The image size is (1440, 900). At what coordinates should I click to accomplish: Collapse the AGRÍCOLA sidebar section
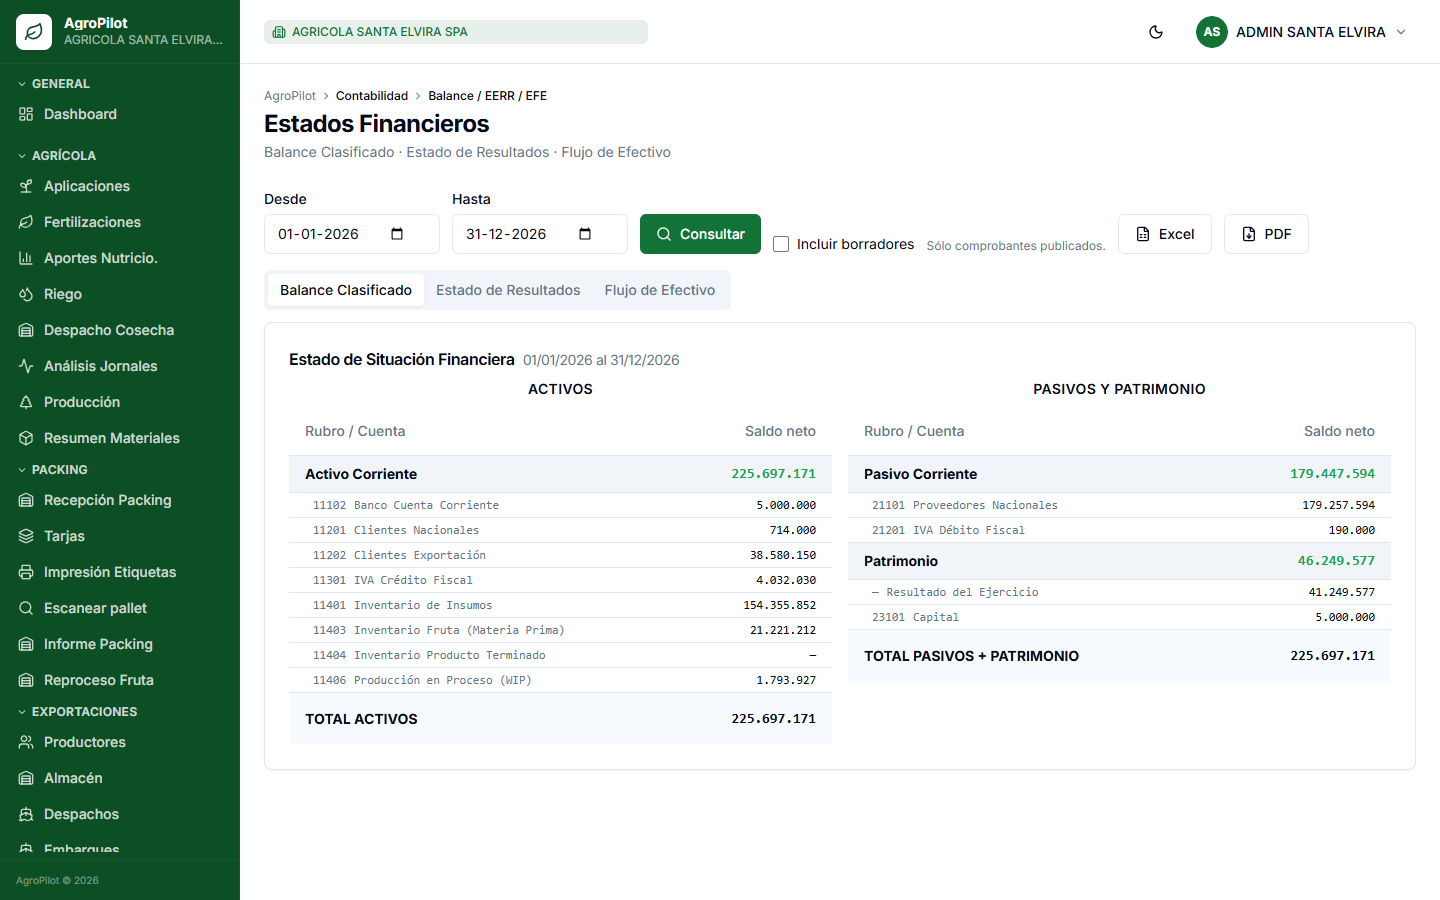(57, 156)
